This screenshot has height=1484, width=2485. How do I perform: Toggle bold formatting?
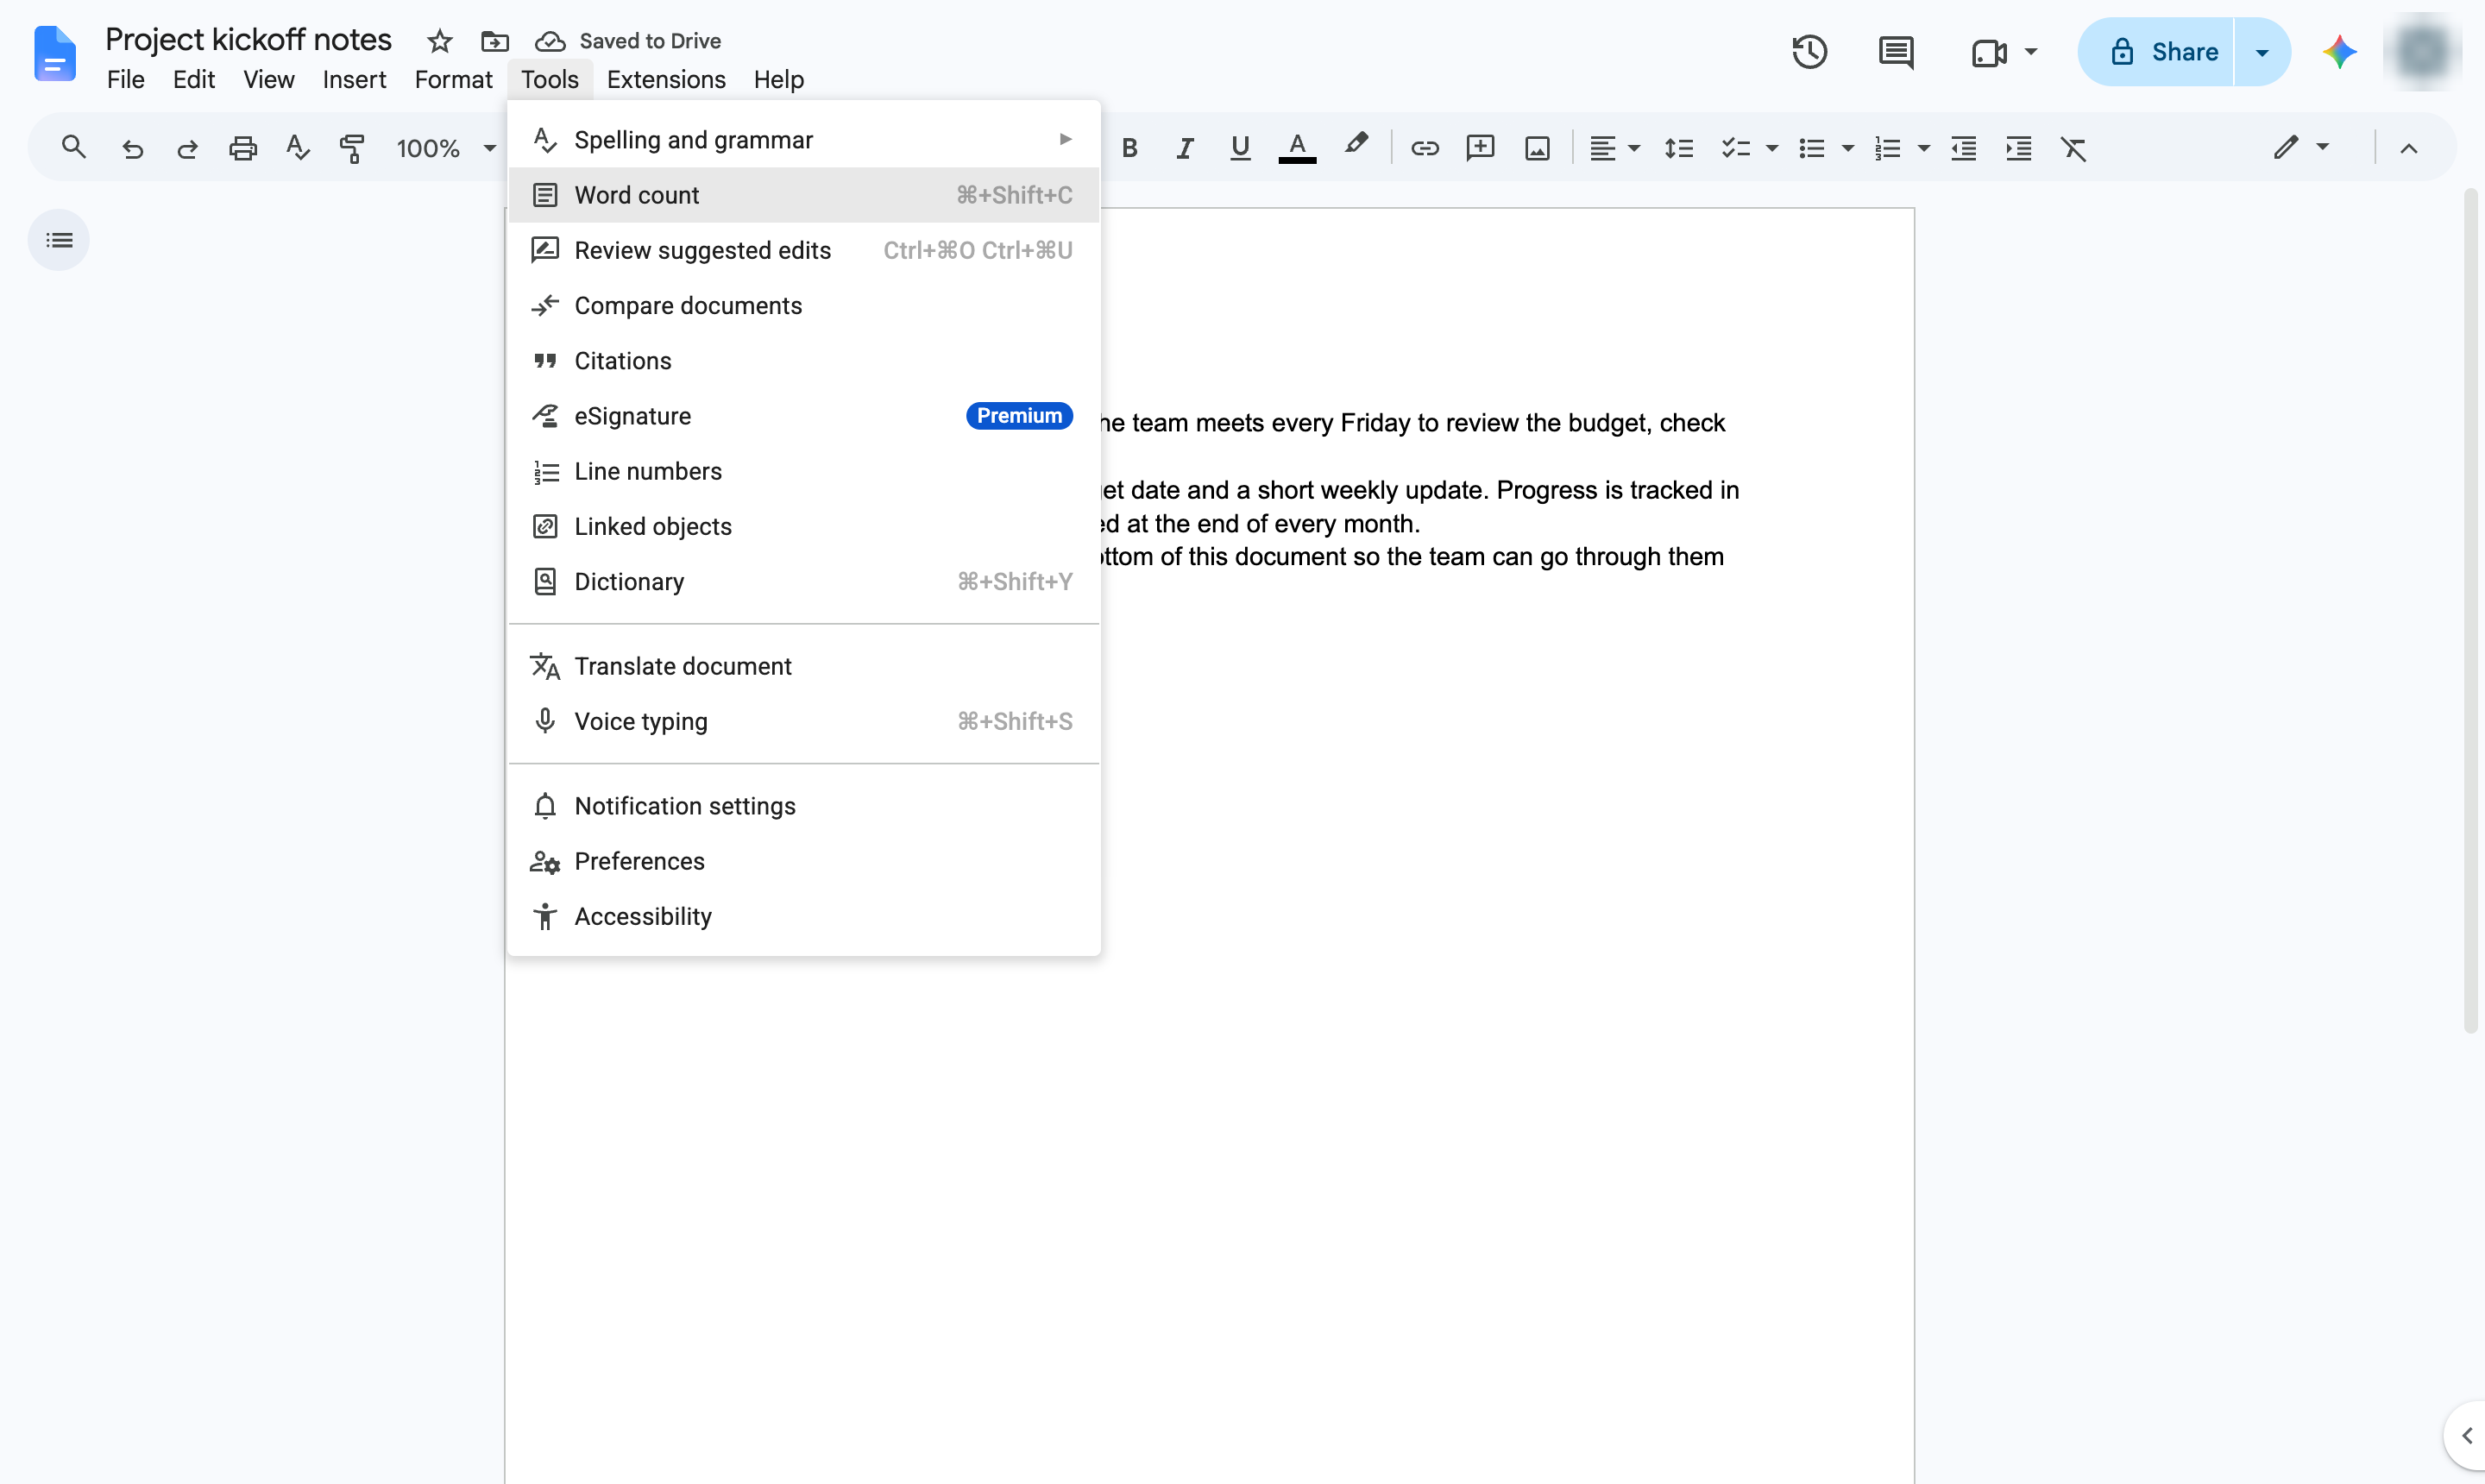tap(1129, 148)
